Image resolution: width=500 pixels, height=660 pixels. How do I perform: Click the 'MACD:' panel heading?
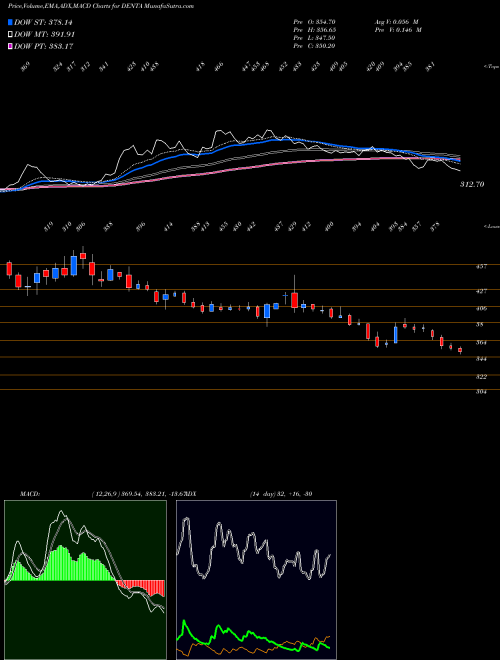(x=29, y=494)
